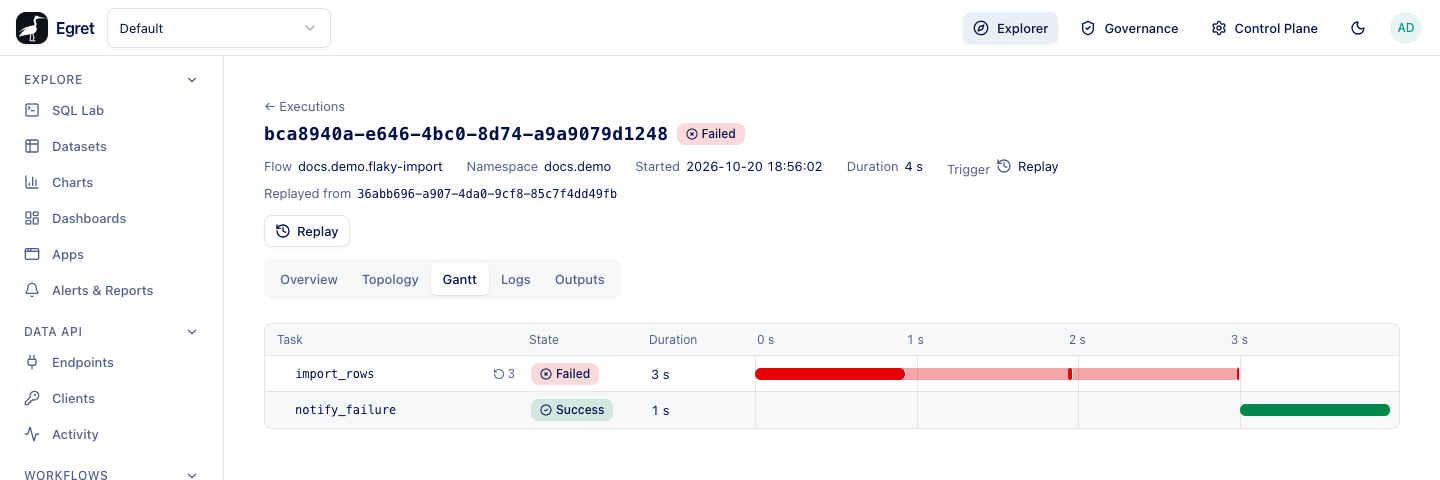Click the Explorer compass icon
1440x480 pixels.
tap(981, 28)
